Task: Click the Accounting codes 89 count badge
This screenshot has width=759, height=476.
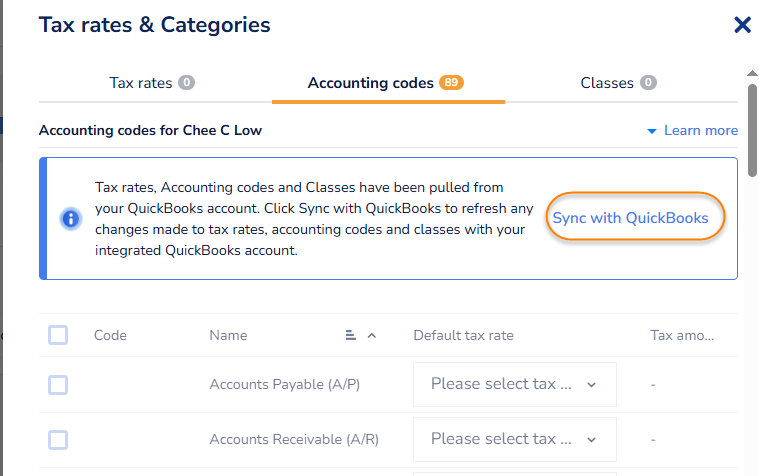Action: [x=452, y=83]
